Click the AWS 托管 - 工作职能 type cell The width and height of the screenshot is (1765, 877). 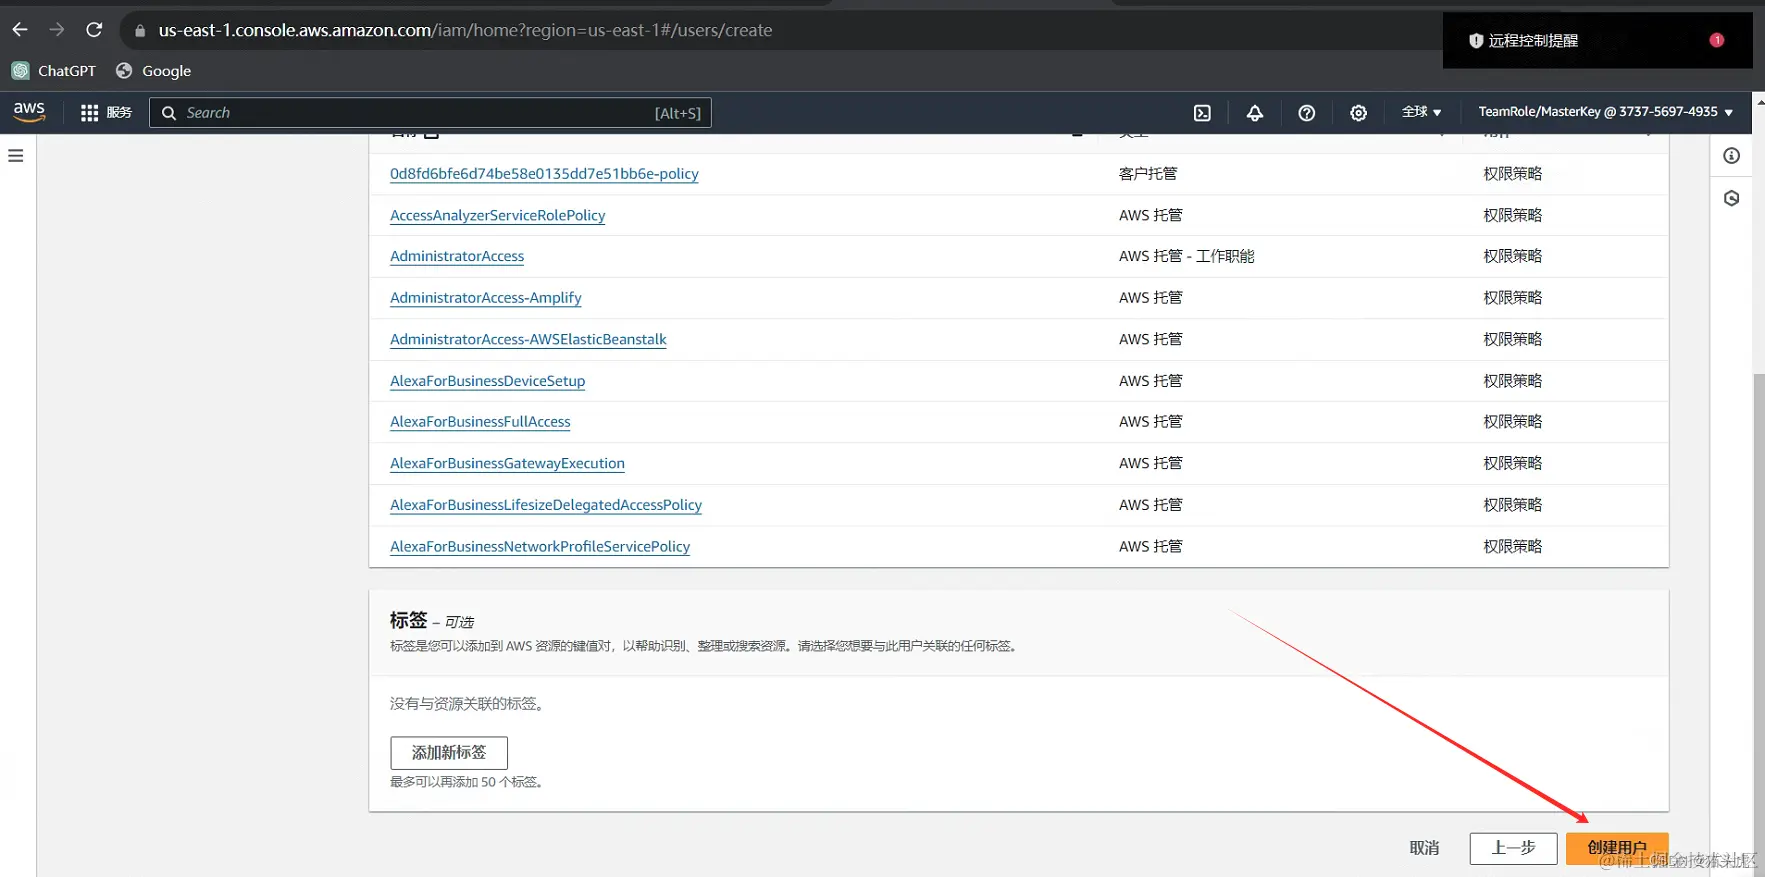coord(1186,257)
